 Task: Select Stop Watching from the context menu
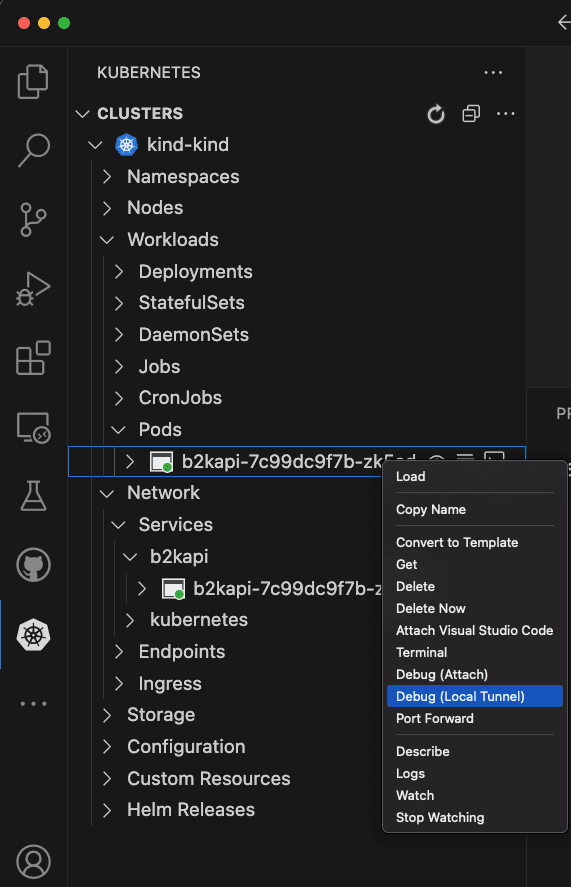(x=475, y=818)
